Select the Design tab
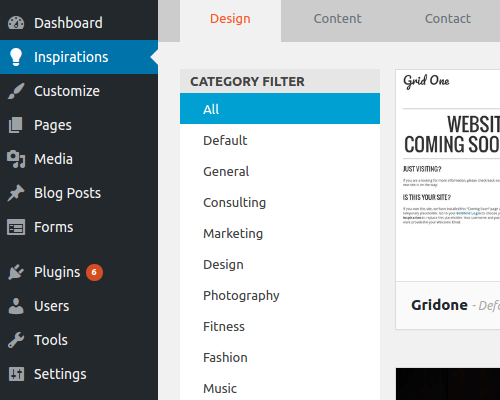Screen dimensions: 500x400 [230, 19]
